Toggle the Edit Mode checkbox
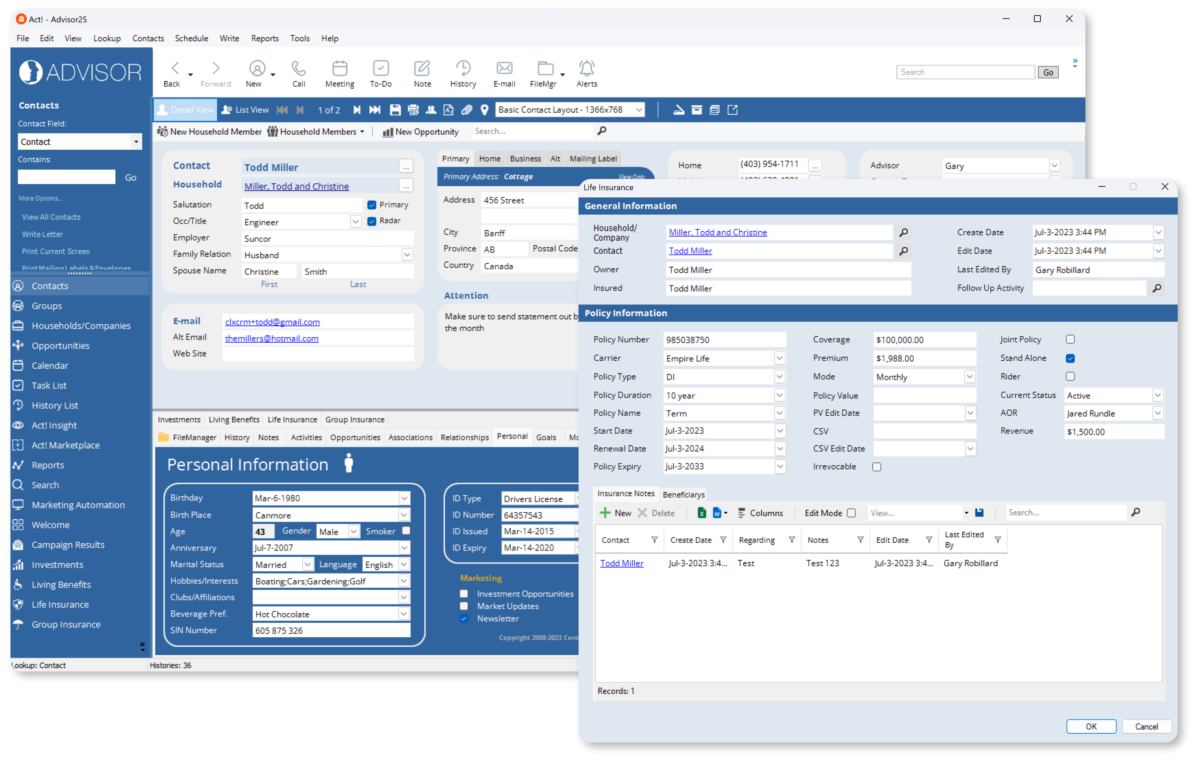The image size is (1200, 764). 851,513
